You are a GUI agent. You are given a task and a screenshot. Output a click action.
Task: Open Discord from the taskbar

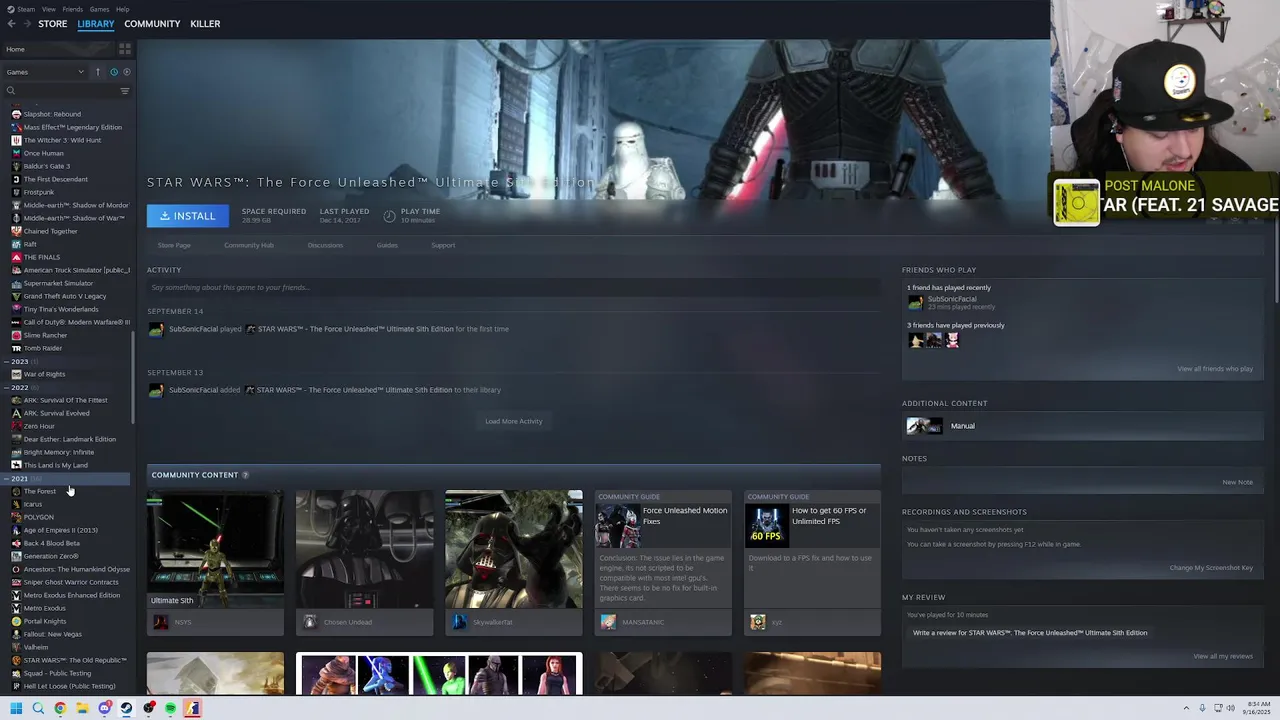pyautogui.click(x=104, y=708)
